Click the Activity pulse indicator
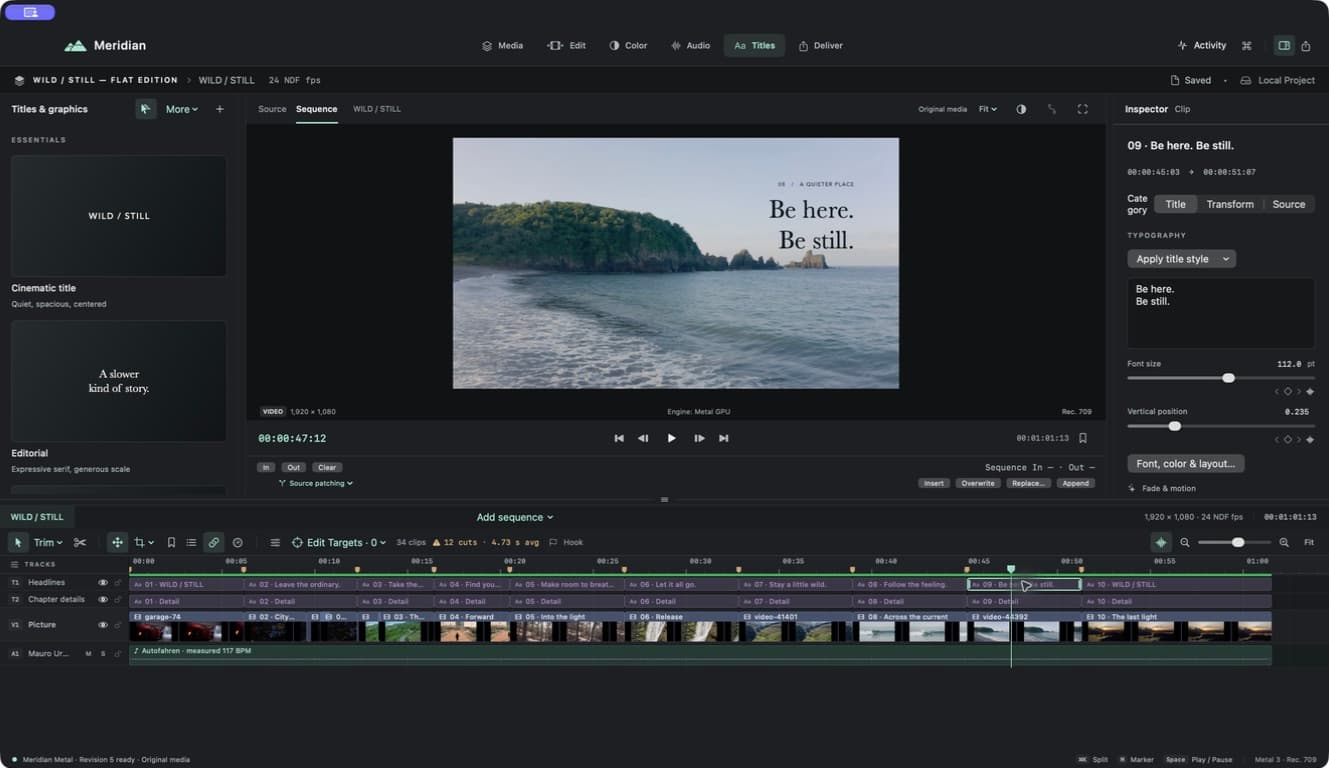The height and width of the screenshot is (768, 1329). 1202,45
